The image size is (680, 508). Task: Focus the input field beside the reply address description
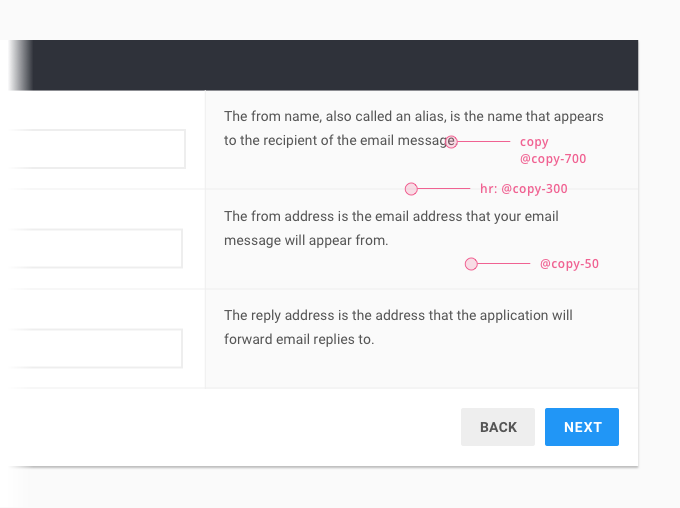pos(95,348)
